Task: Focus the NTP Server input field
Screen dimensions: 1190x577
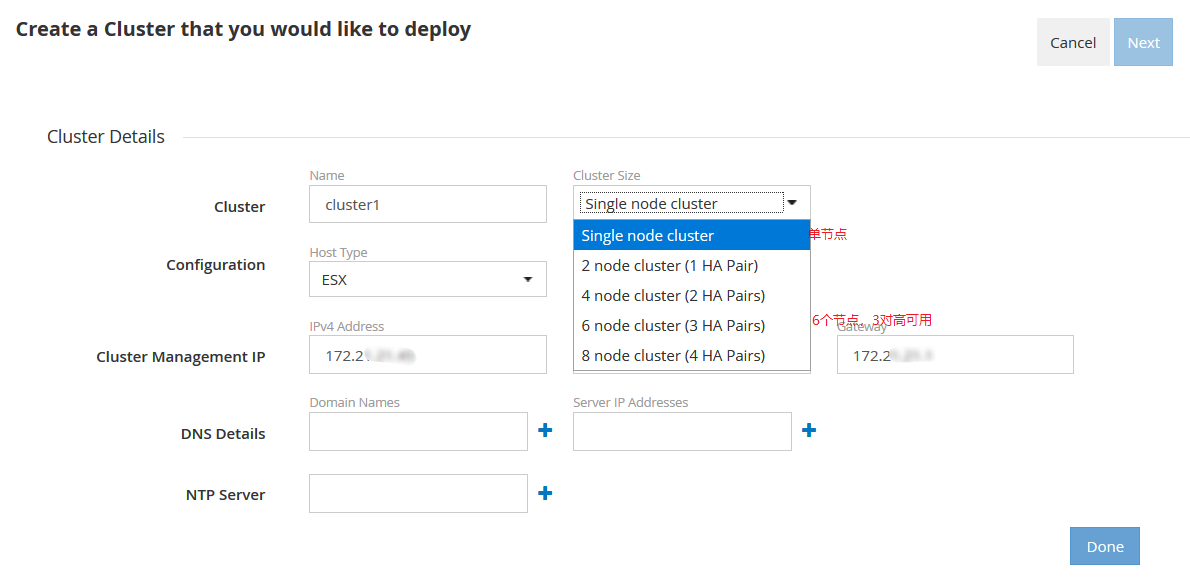Action: (x=418, y=494)
